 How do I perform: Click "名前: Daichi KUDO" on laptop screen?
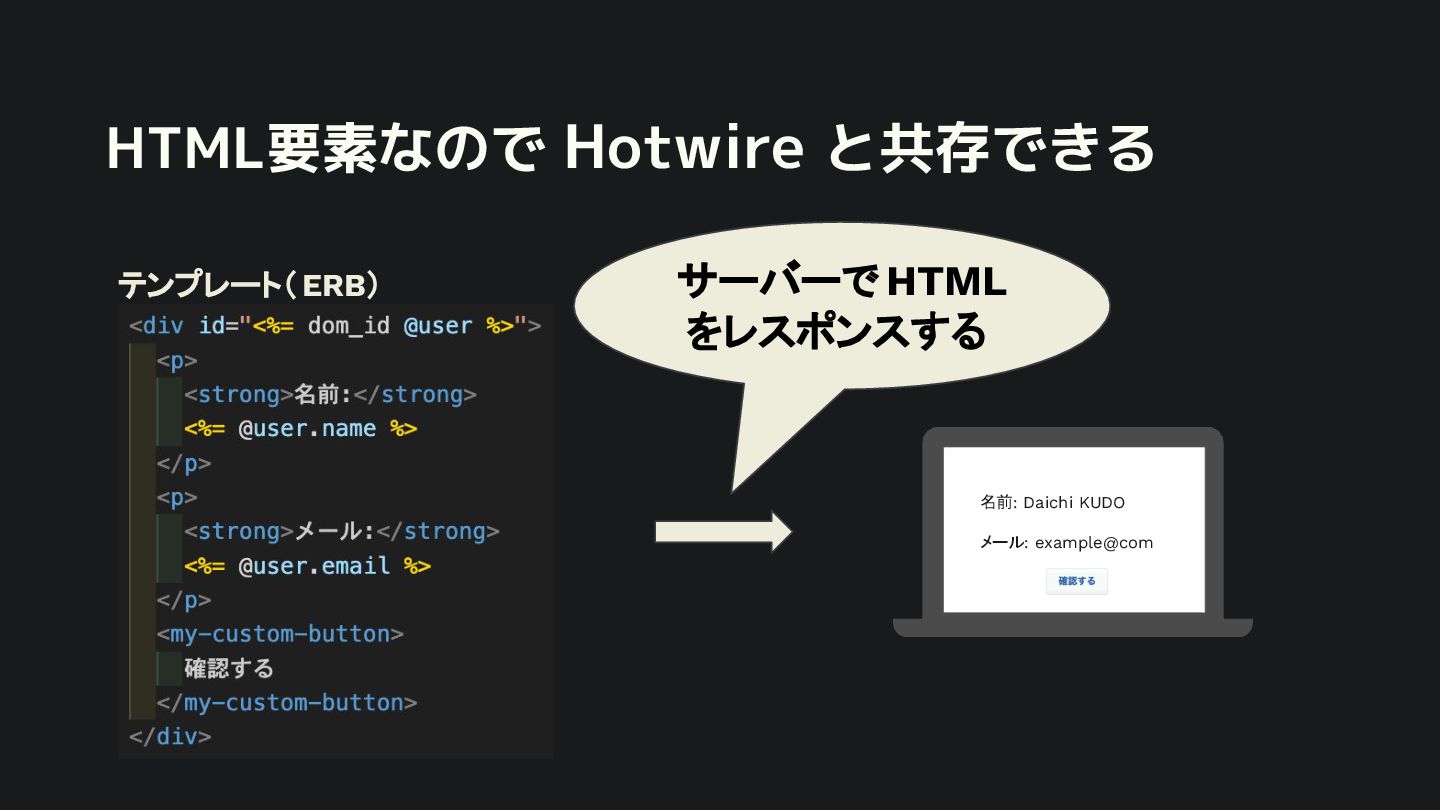[x=1052, y=503]
